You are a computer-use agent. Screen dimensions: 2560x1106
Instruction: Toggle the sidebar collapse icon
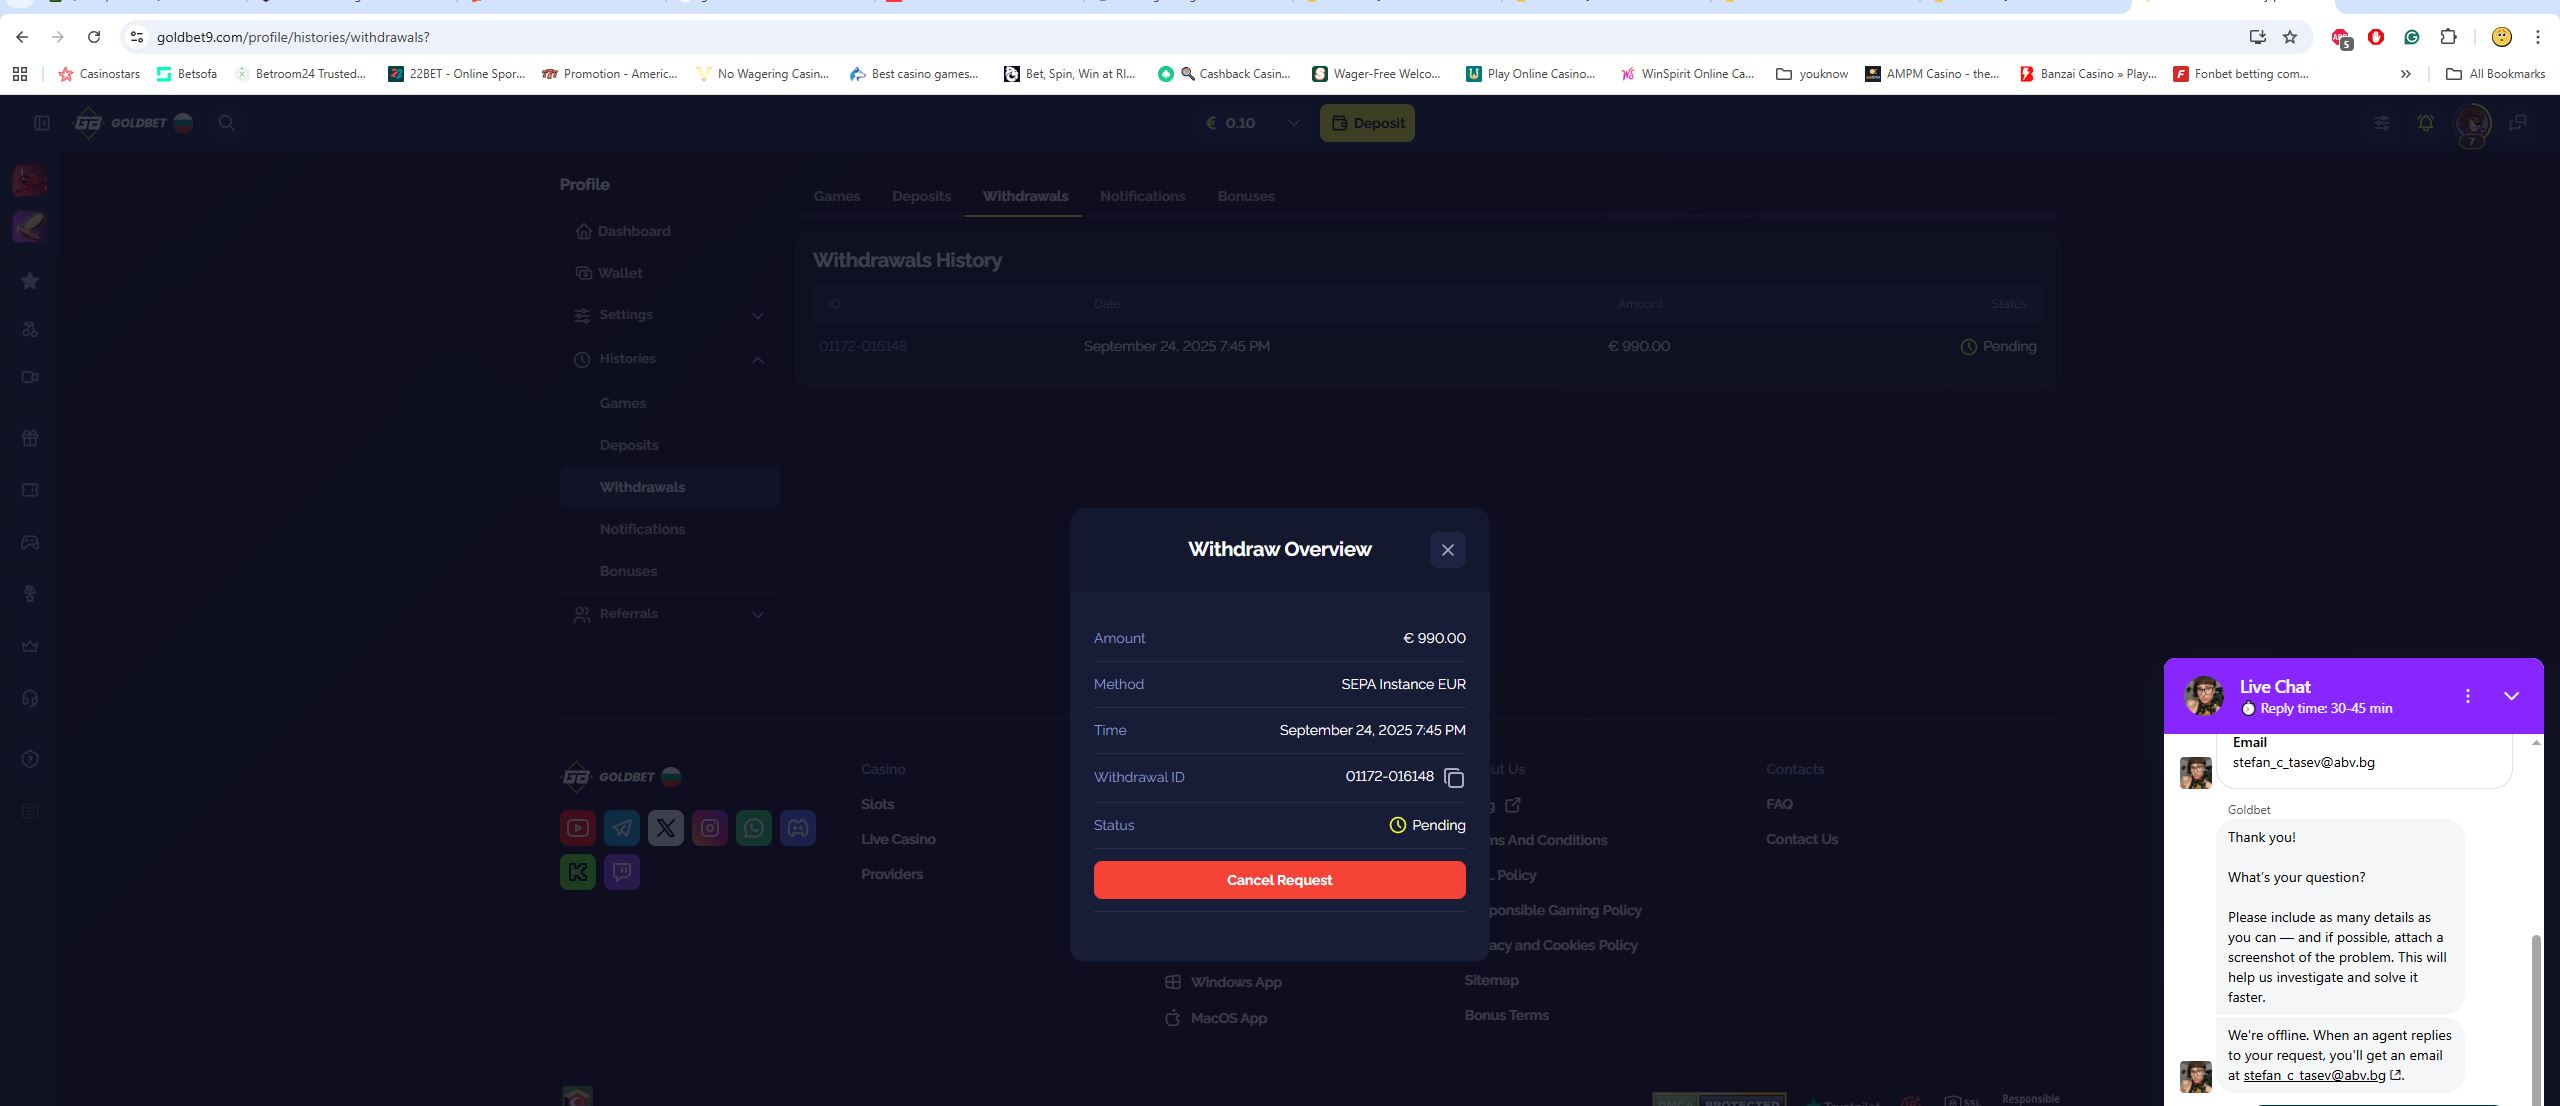42,123
